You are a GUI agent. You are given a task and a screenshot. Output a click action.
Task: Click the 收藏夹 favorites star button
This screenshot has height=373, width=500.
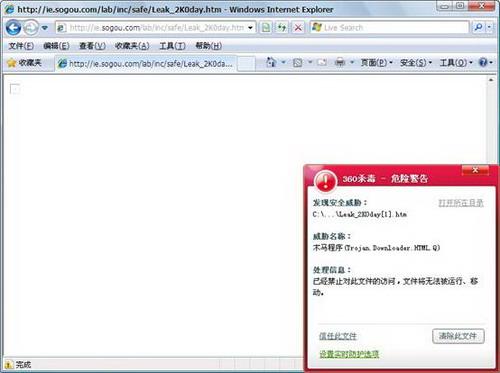(x=25, y=63)
